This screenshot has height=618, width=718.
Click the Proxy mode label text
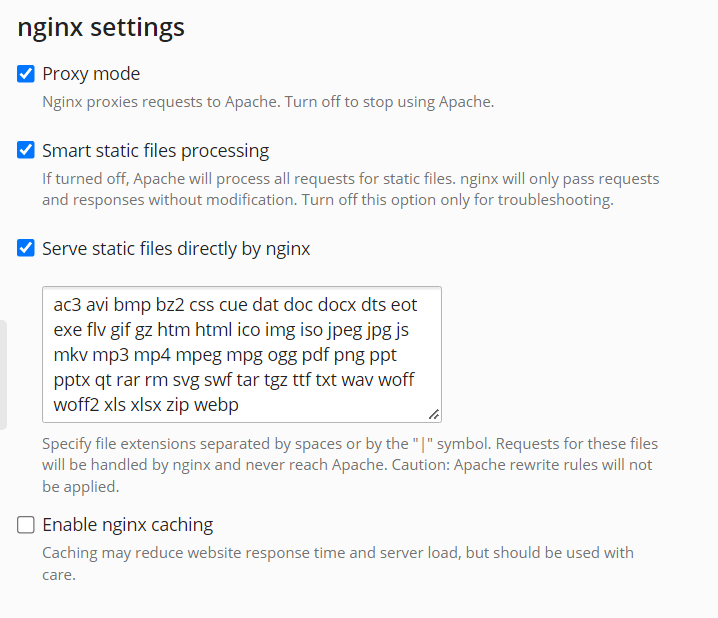91,74
